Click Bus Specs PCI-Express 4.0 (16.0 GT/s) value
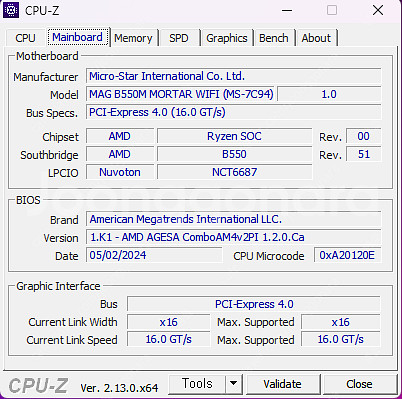402x399 pixels. 234,112
